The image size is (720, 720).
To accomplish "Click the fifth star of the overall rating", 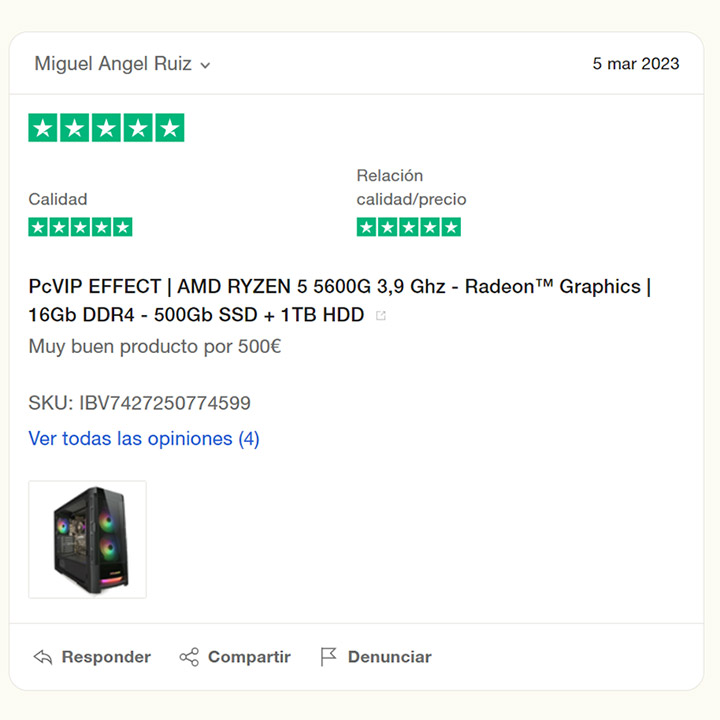I will click(170, 128).
